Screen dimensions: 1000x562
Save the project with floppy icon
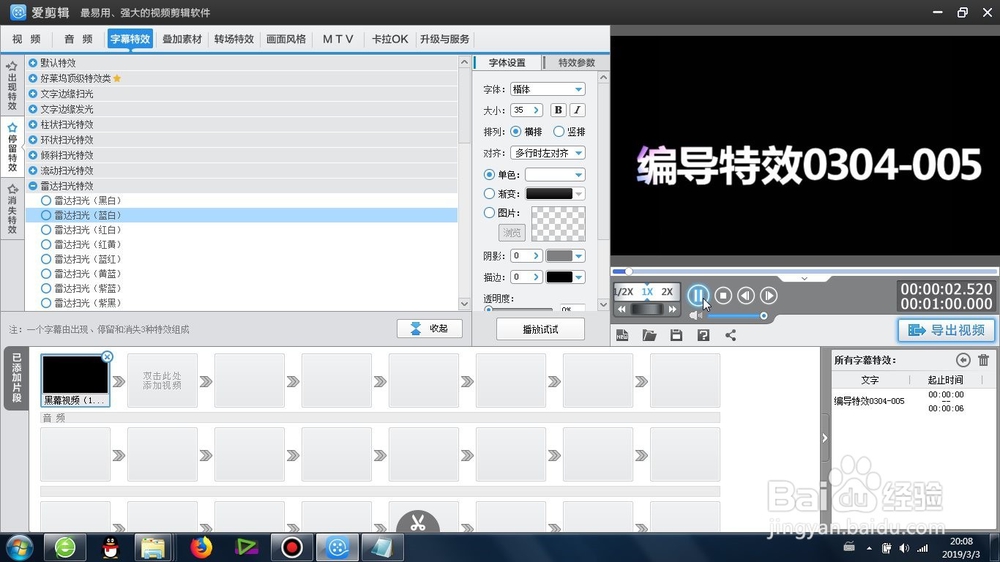pos(676,335)
